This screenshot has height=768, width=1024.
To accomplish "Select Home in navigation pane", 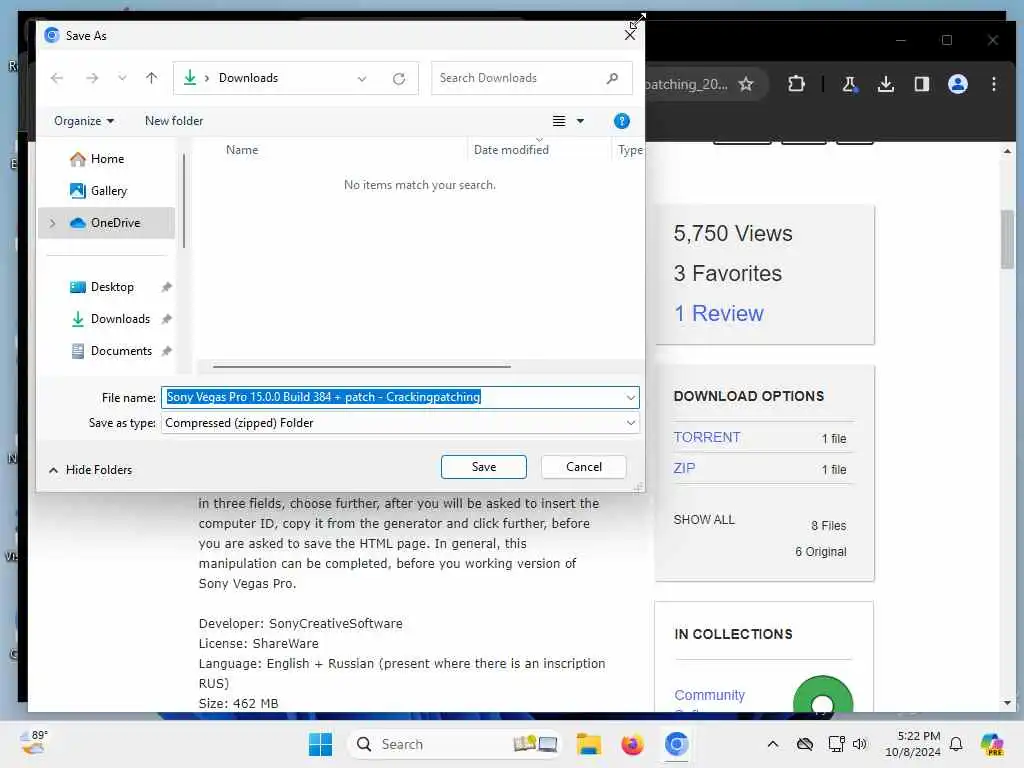I will coord(107,159).
